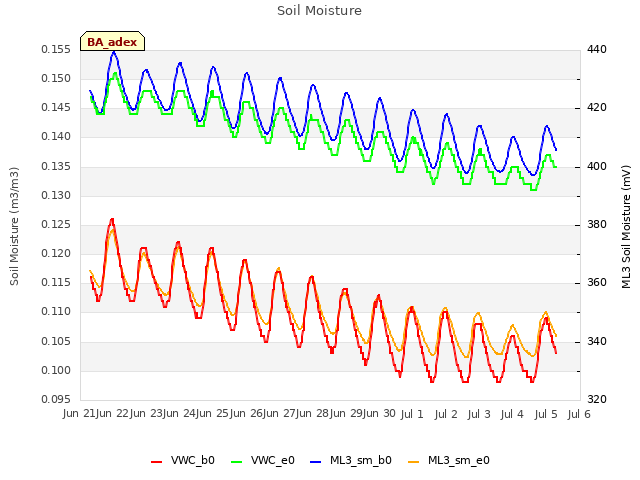Click the 0.150 left axis tick
This screenshot has width=640, height=480.
point(56,78)
